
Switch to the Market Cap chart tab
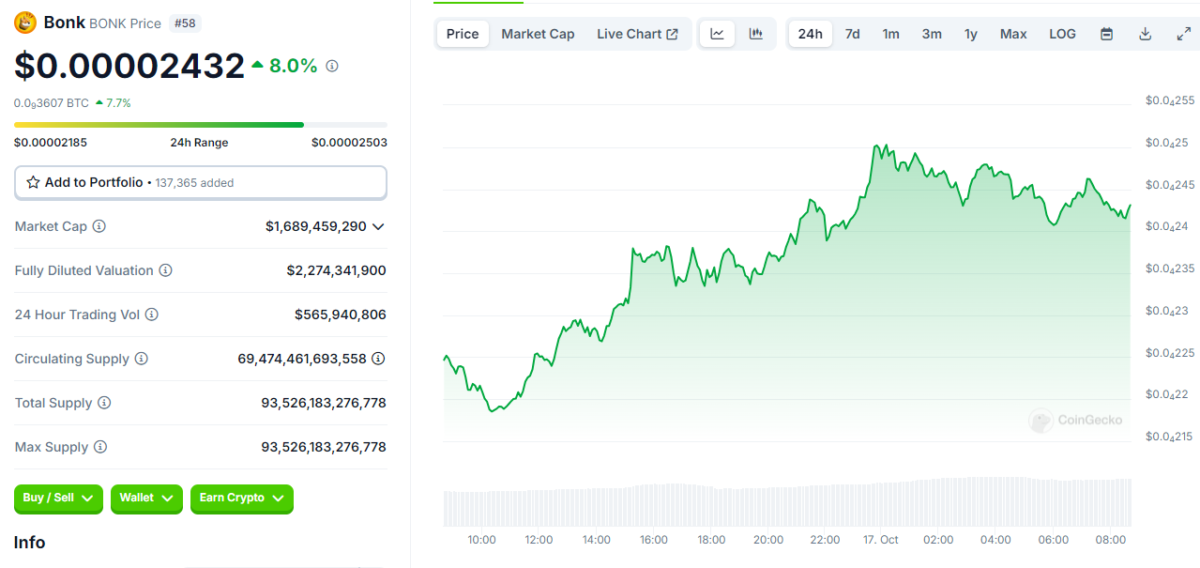tap(538, 34)
